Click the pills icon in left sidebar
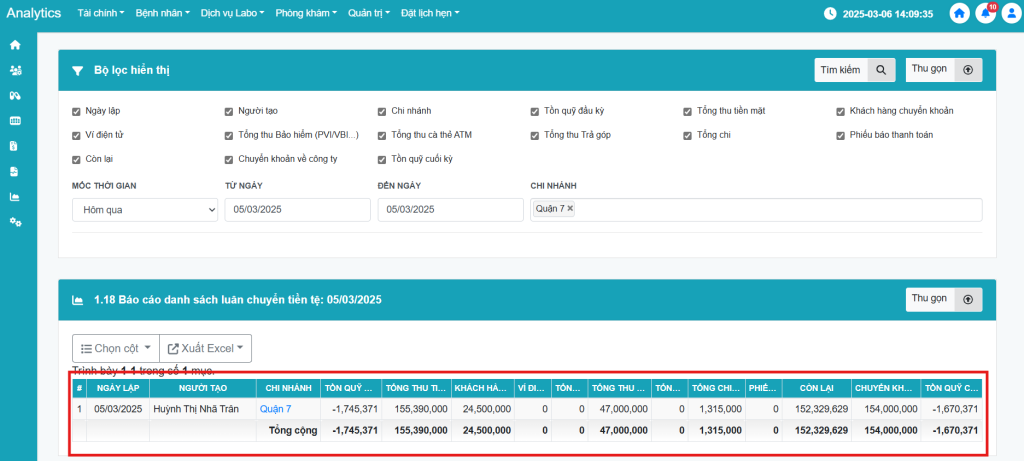Screen dimensions: 1024x461 coord(15,95)
